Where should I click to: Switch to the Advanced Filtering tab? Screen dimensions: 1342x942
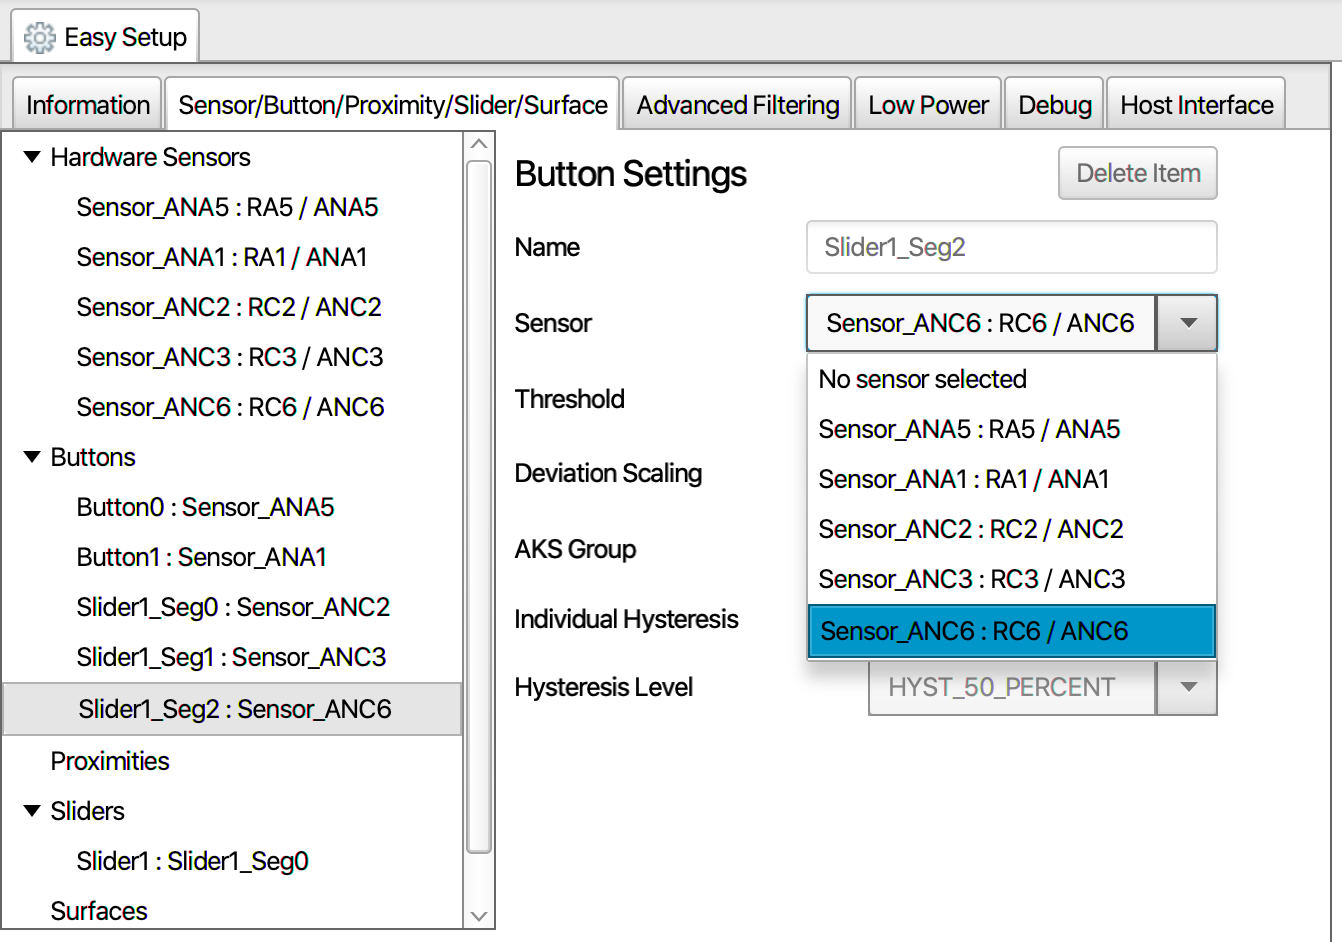736,104
